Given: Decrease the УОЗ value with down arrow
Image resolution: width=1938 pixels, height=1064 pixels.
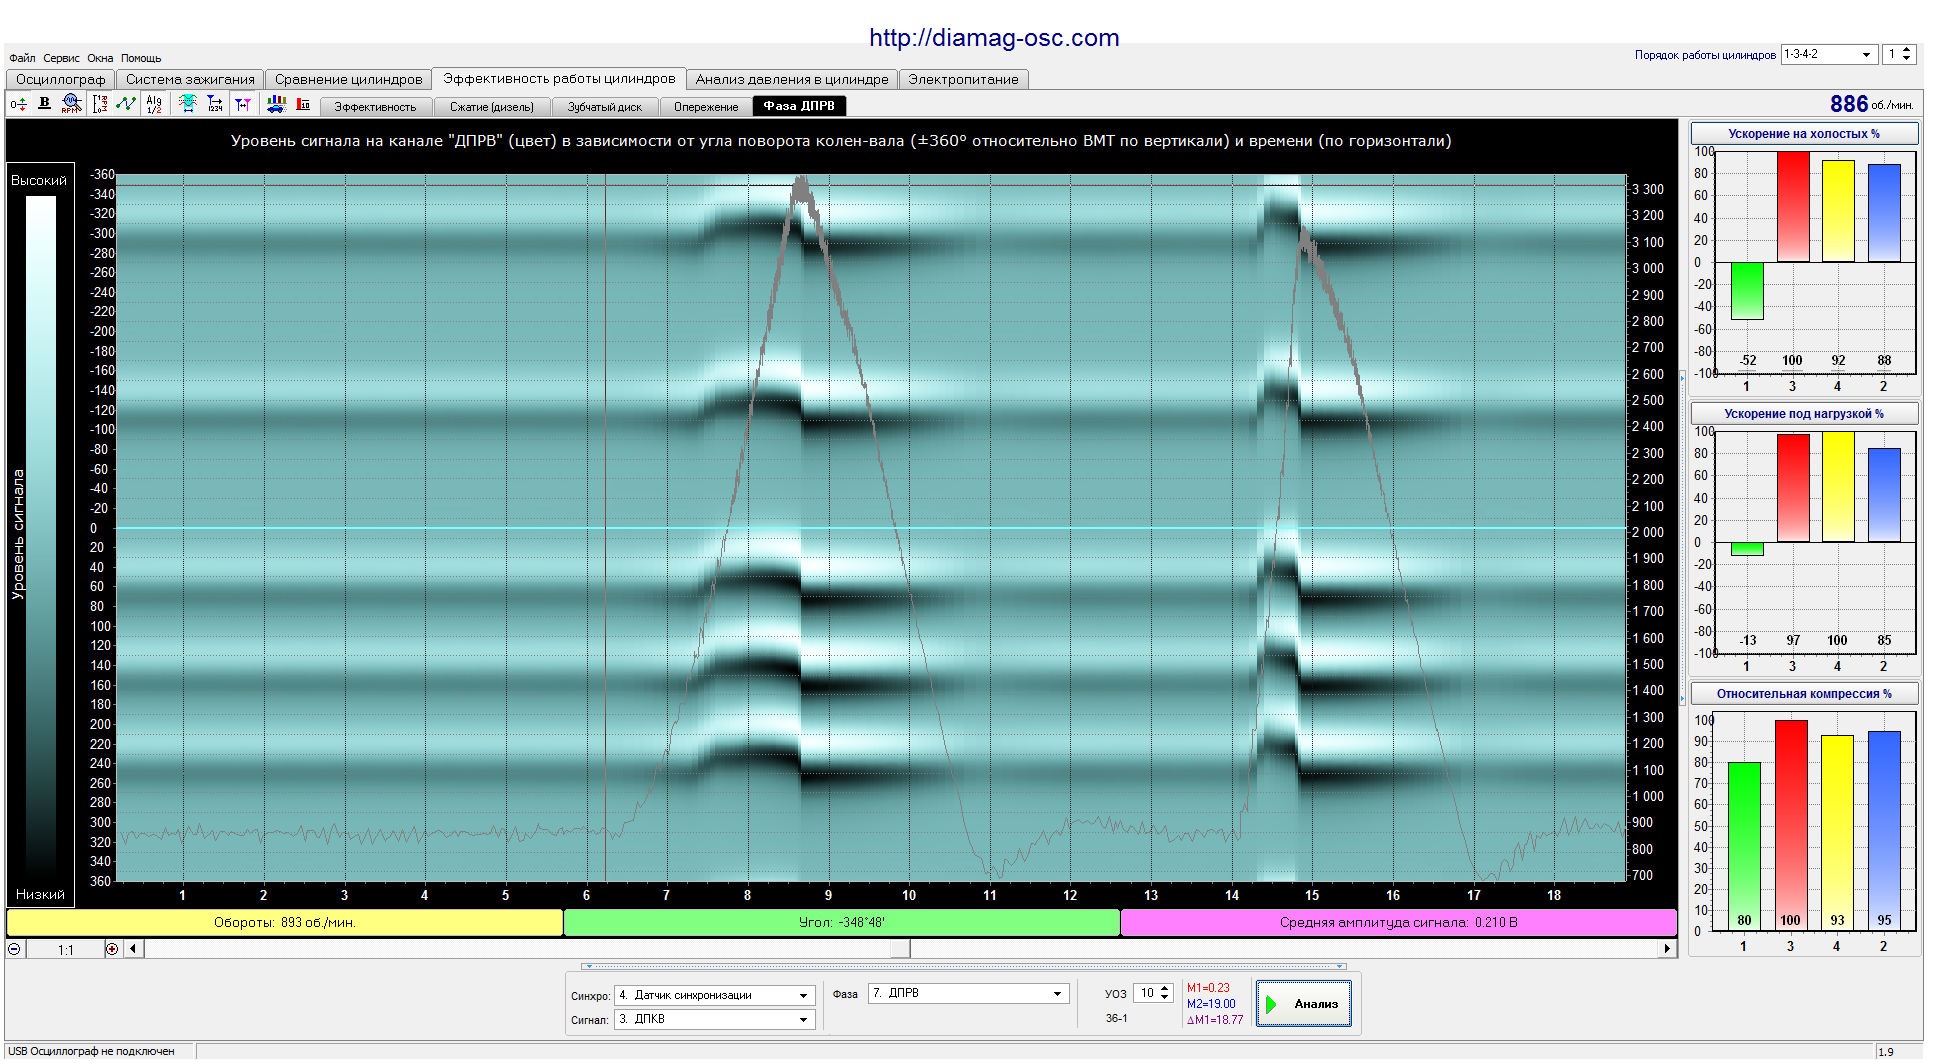Looking at the screenshot, I should click(x=1165, y=998).
